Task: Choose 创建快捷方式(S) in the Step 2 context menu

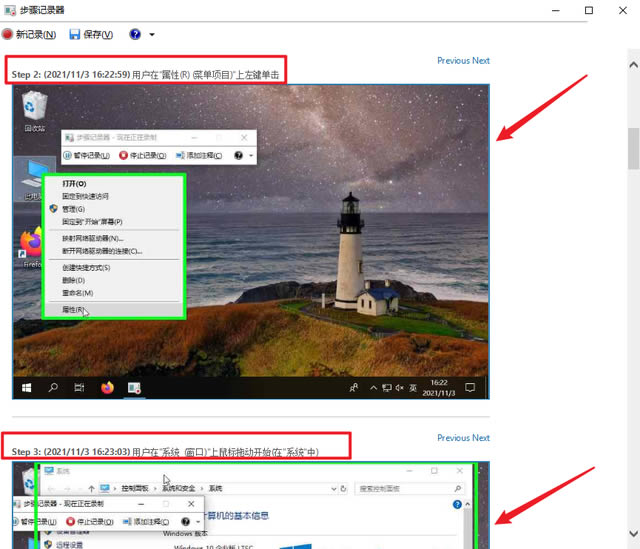Action: (114, 268)
